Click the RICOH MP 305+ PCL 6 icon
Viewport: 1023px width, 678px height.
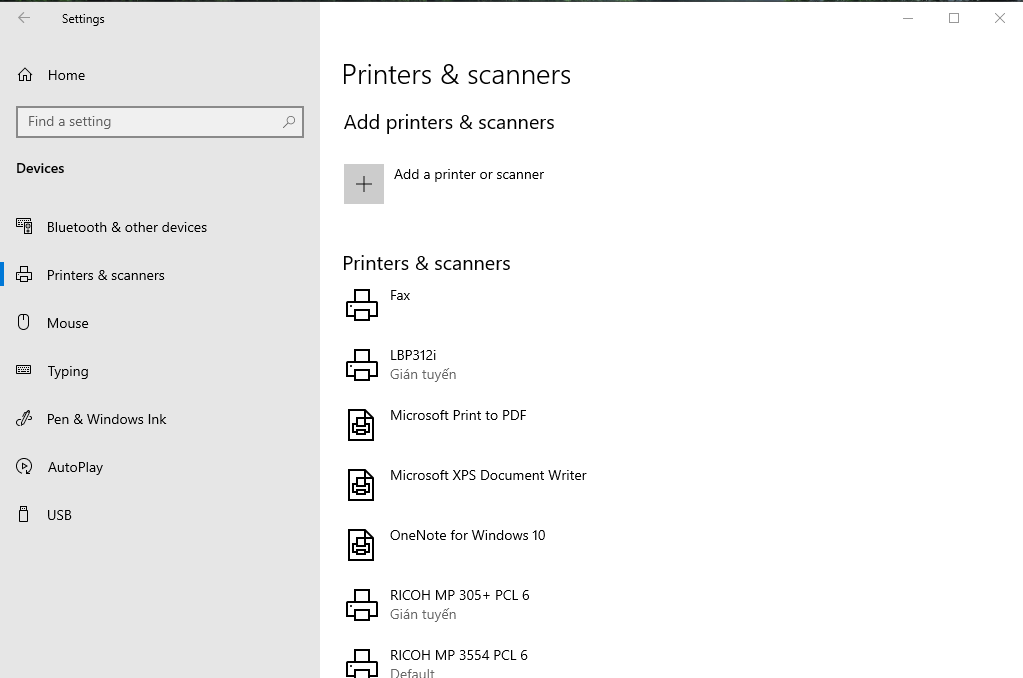(362, 605)
